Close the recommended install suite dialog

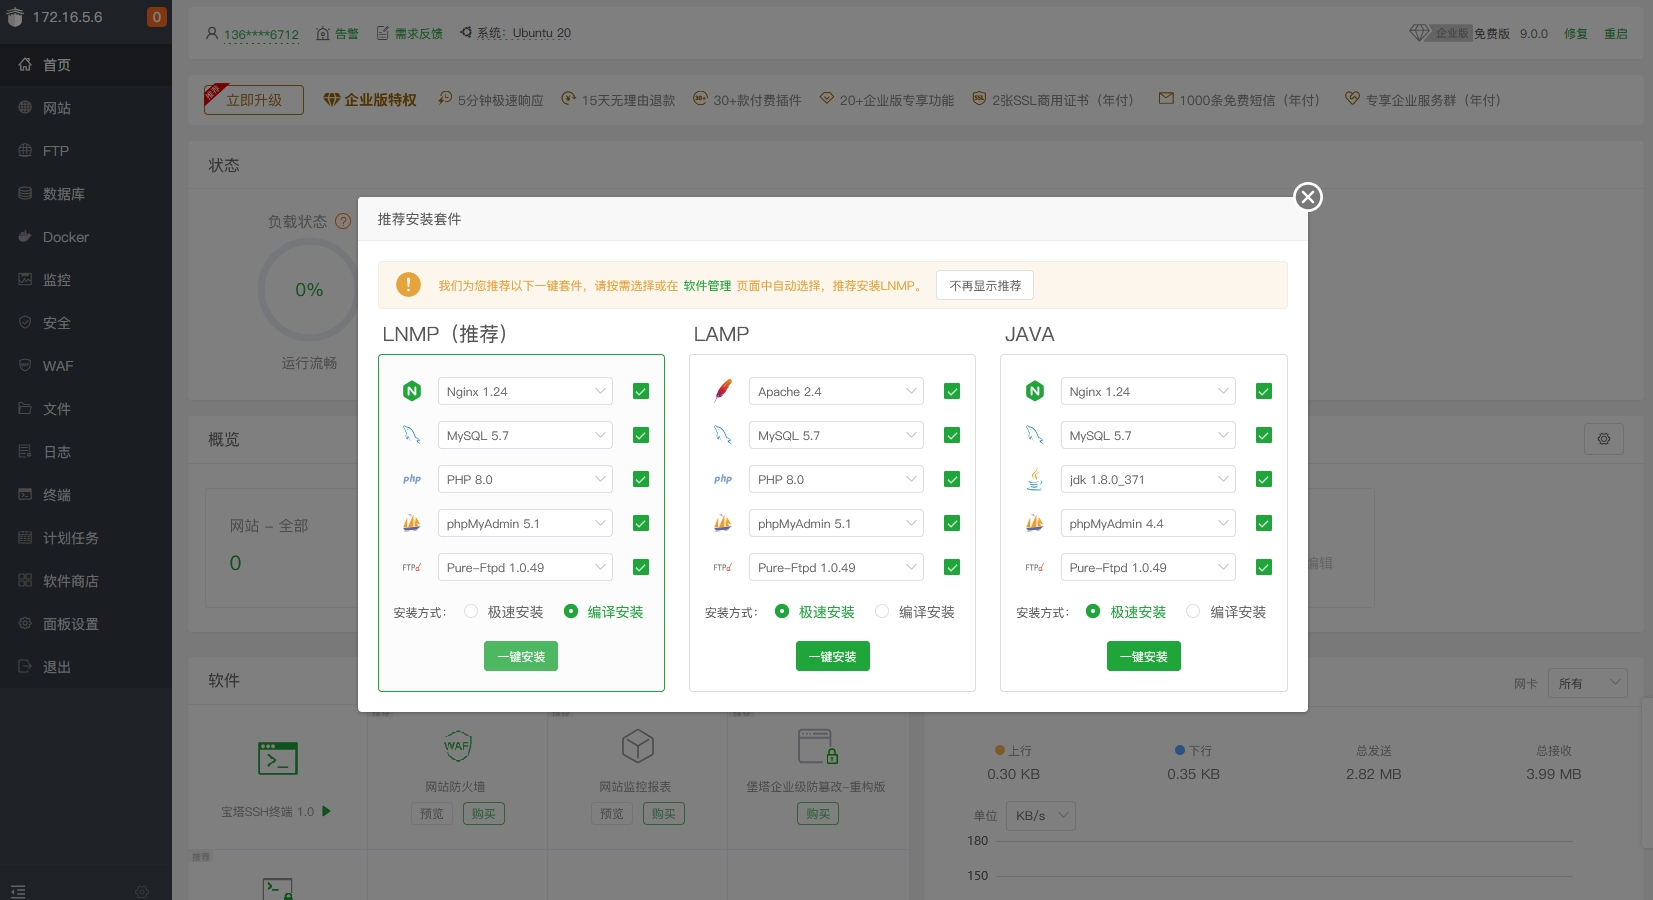pos(1307,197)
